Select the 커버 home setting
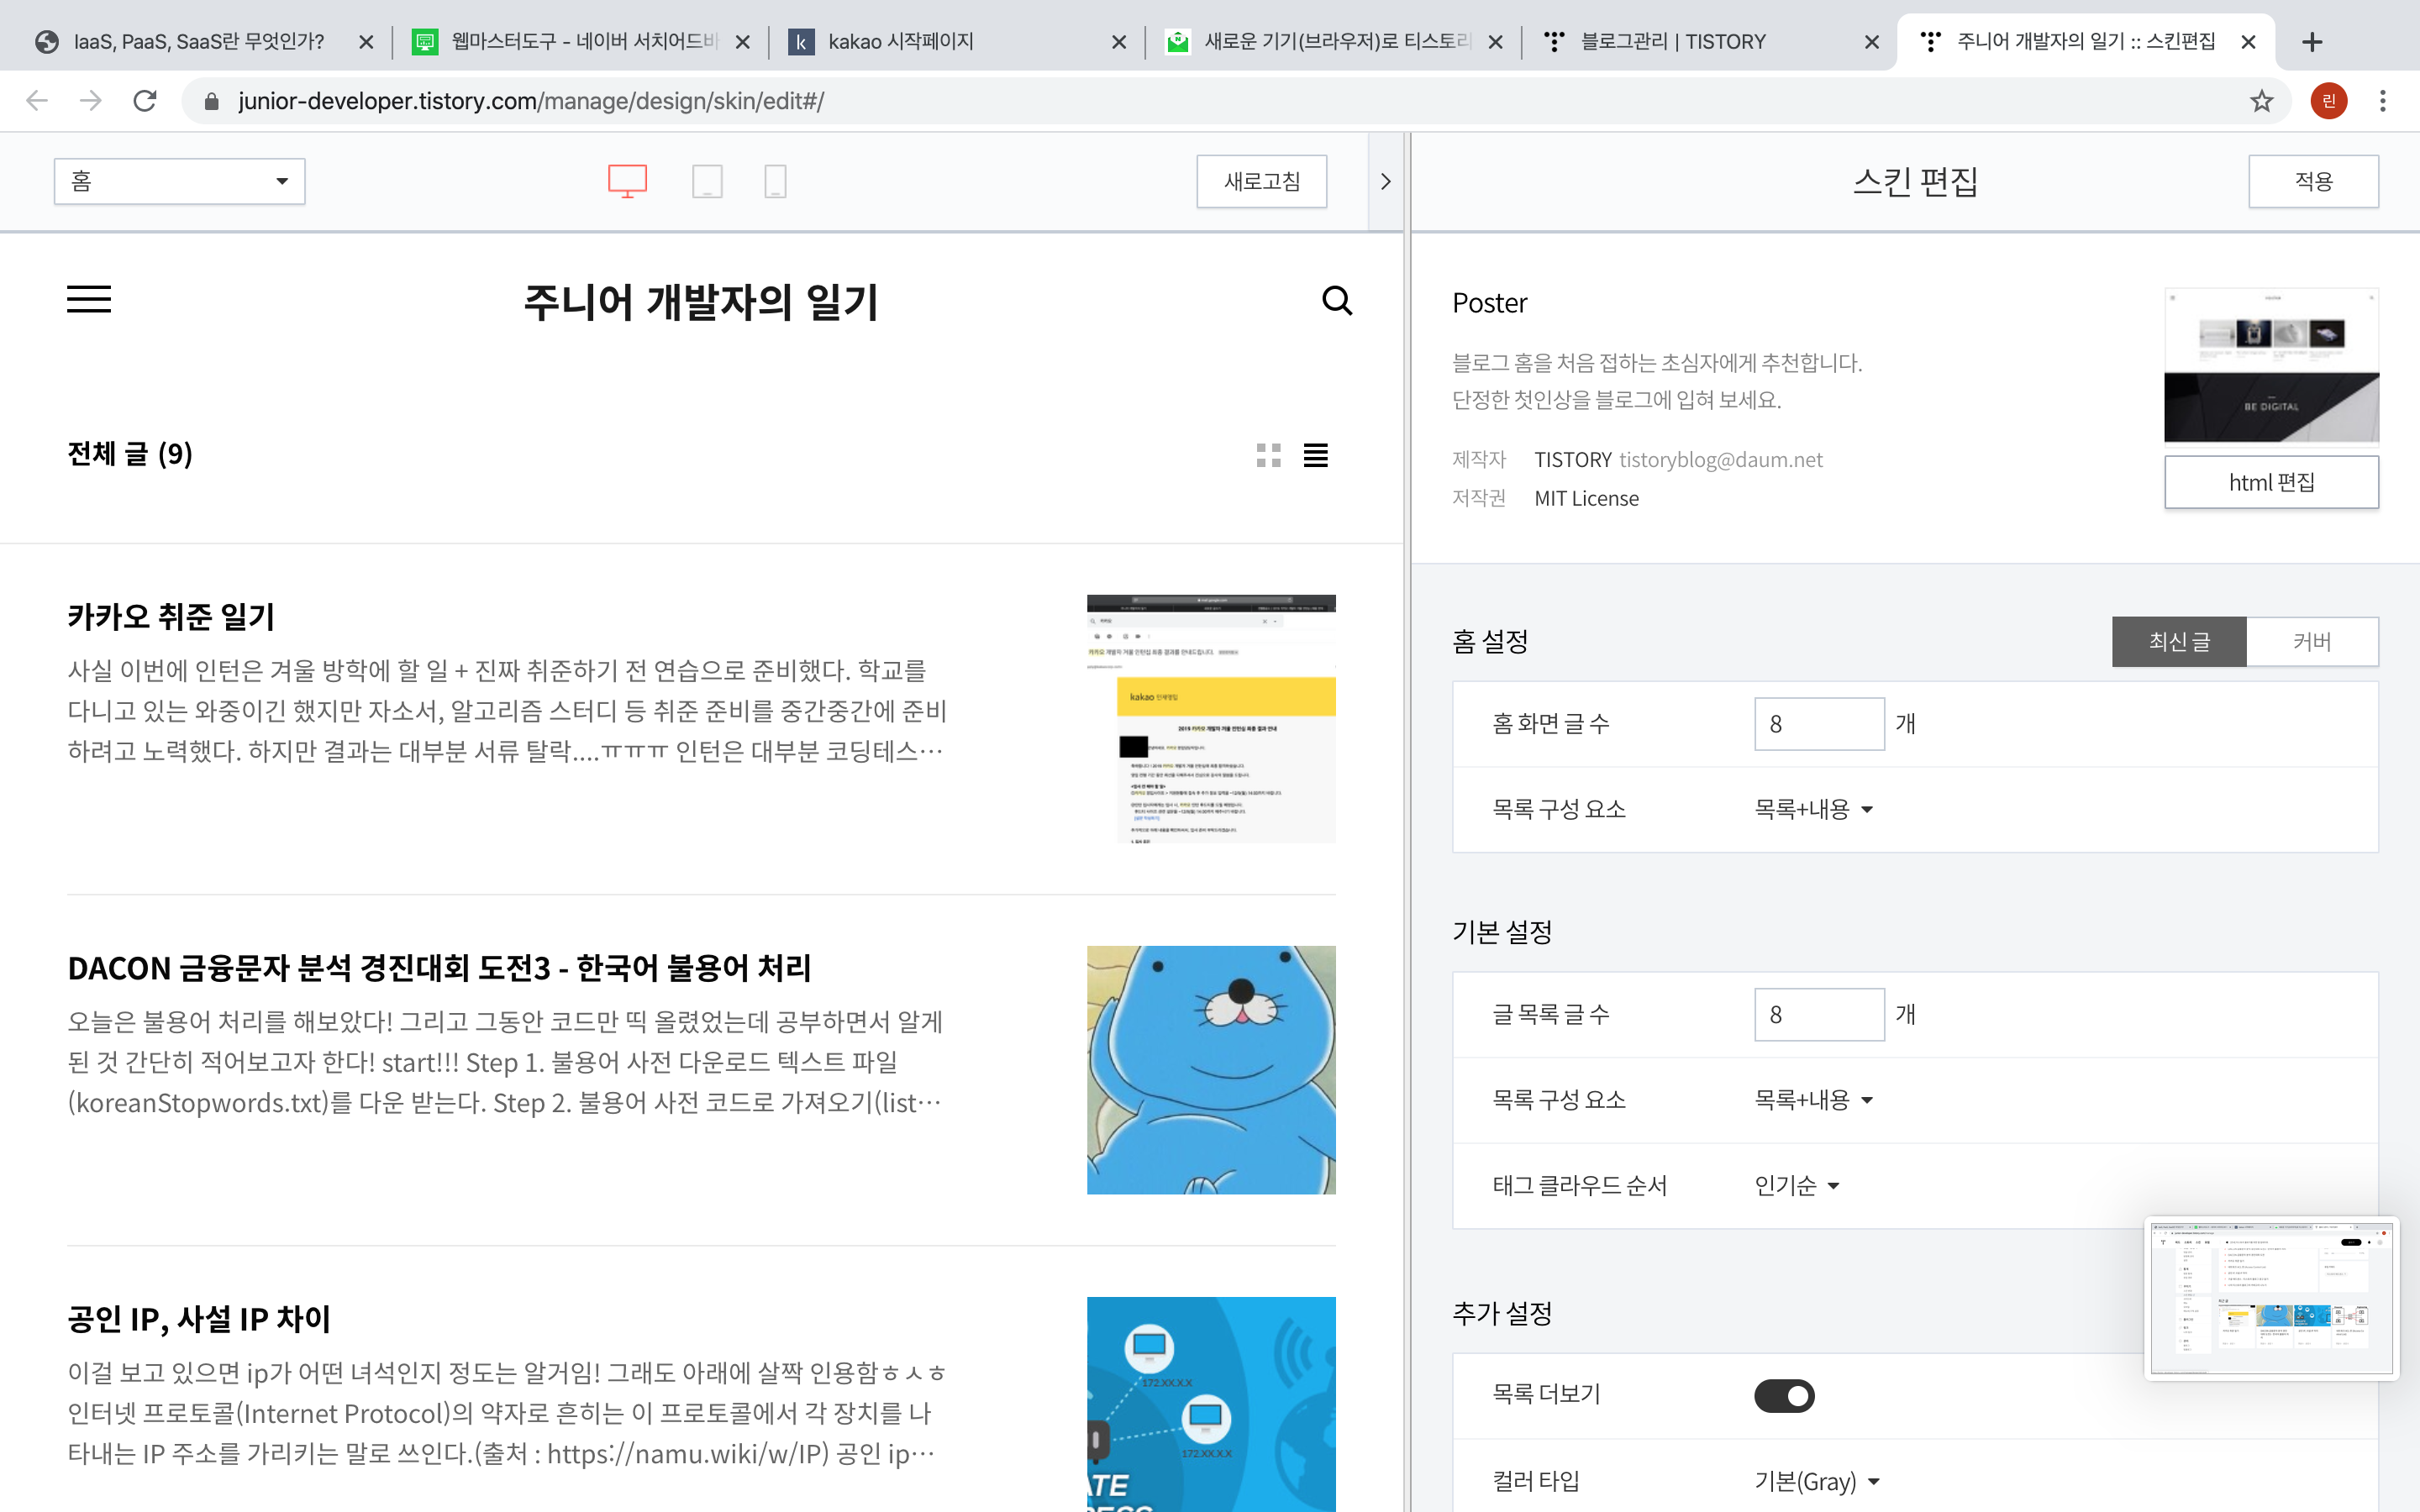2420x1512 pixels. (2311, 641)
